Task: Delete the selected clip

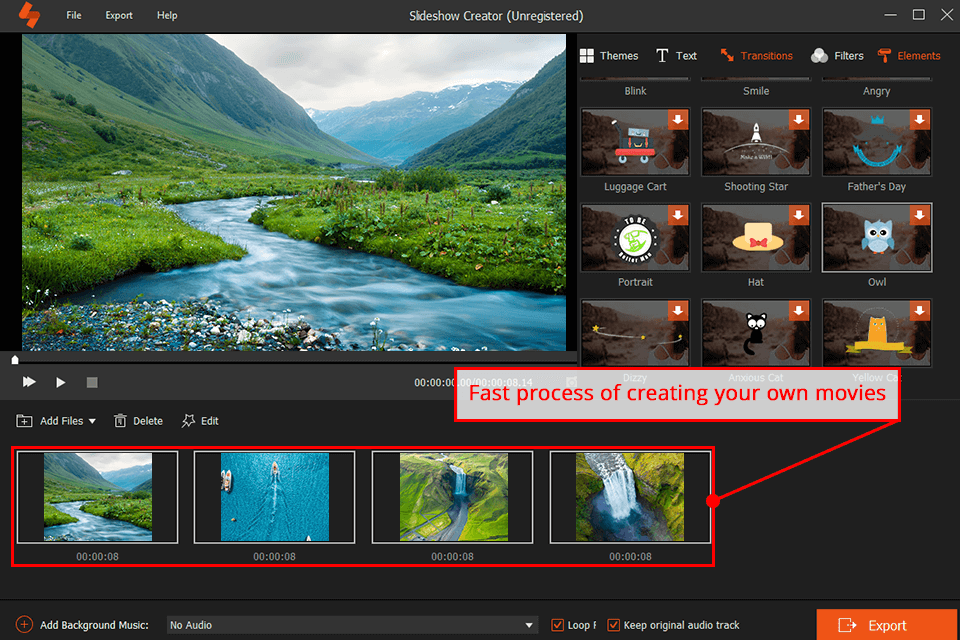Action: click(x=138, y=421)
